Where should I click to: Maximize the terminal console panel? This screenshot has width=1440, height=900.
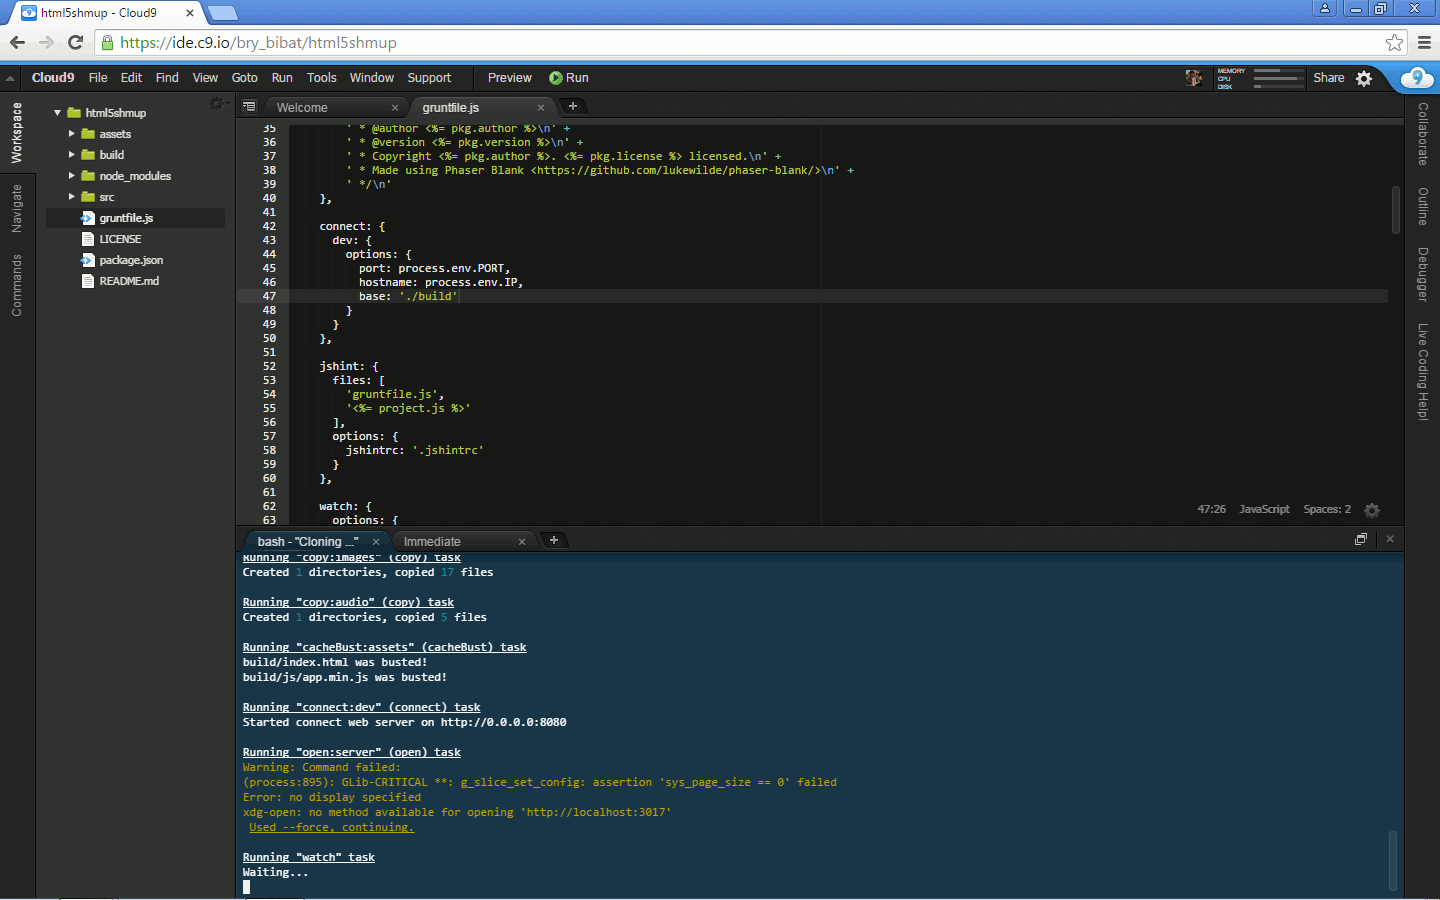(1360, 539)
